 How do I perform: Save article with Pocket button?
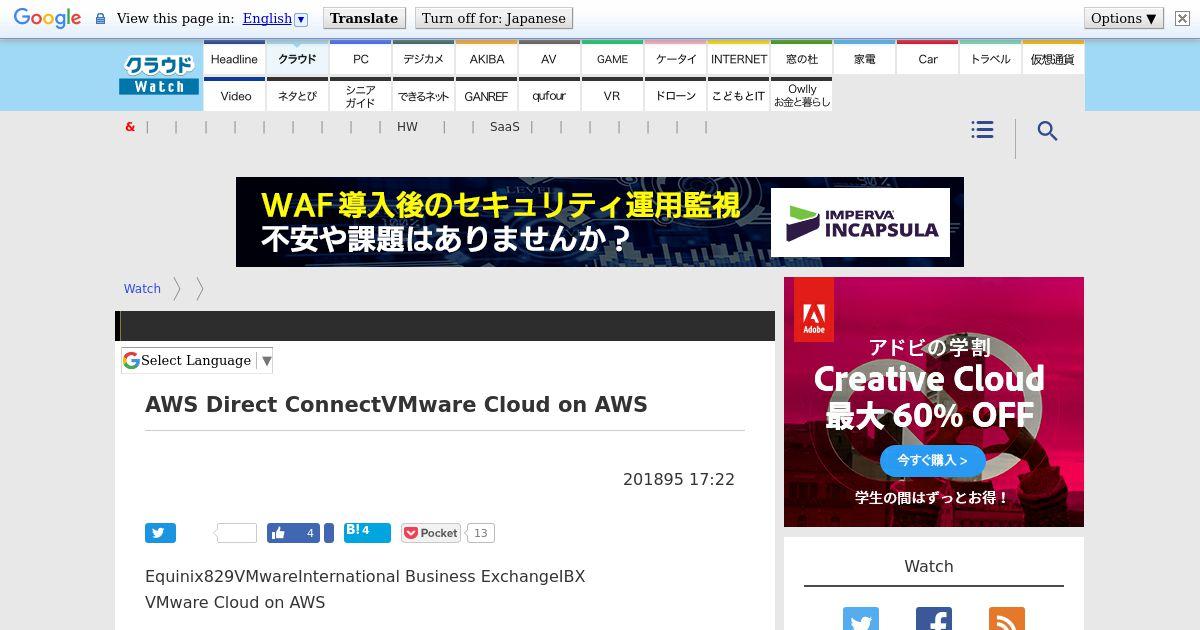point(431,533)
